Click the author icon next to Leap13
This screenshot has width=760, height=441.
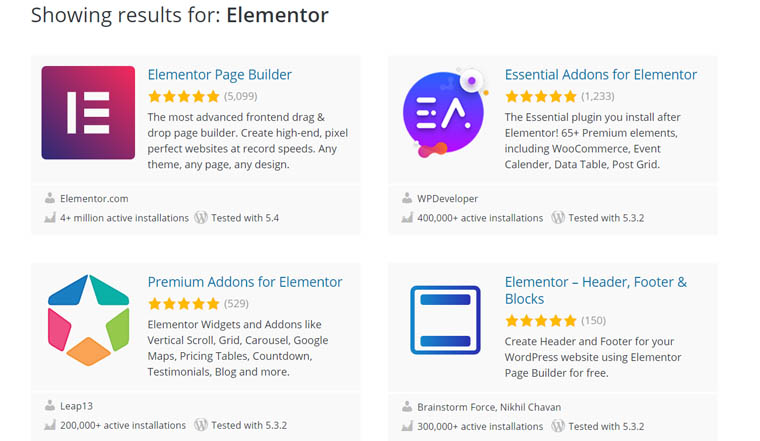tap(50, 406)
